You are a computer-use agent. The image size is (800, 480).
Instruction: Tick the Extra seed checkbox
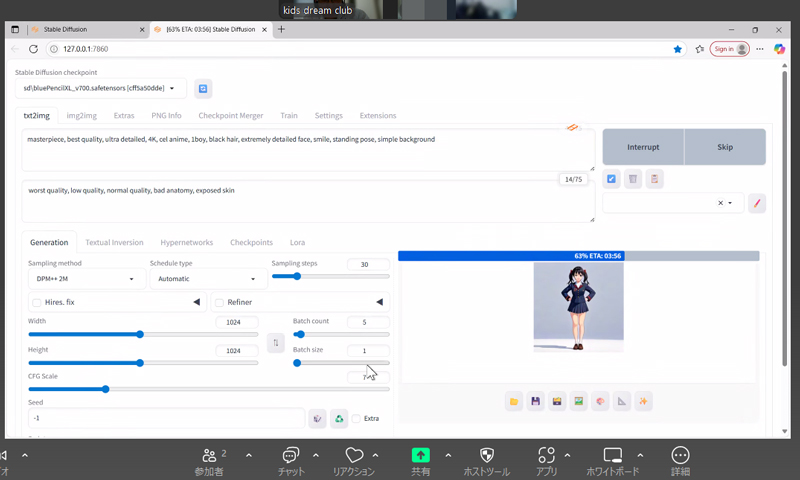click(x=356, y=419)
